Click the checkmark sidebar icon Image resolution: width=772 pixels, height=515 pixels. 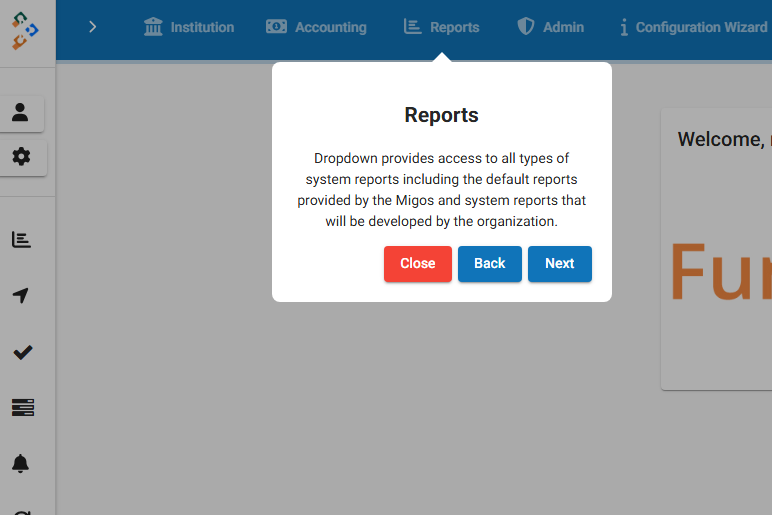22,352
